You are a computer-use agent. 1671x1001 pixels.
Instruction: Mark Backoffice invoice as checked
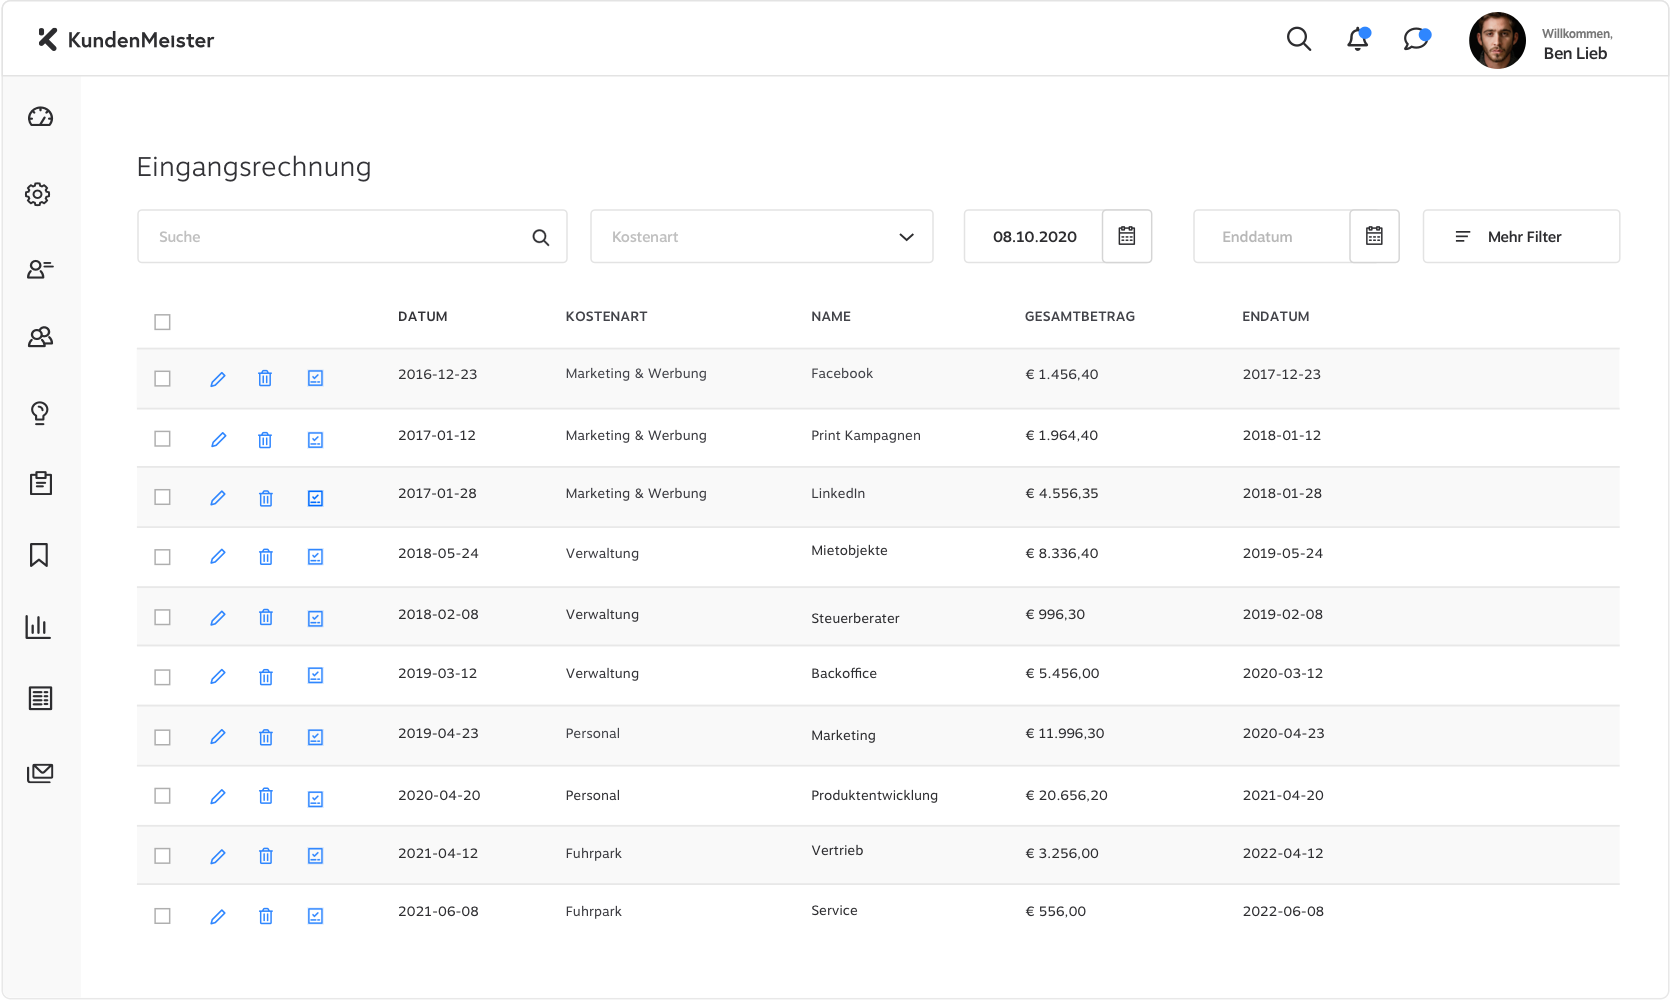click(315, 676)
